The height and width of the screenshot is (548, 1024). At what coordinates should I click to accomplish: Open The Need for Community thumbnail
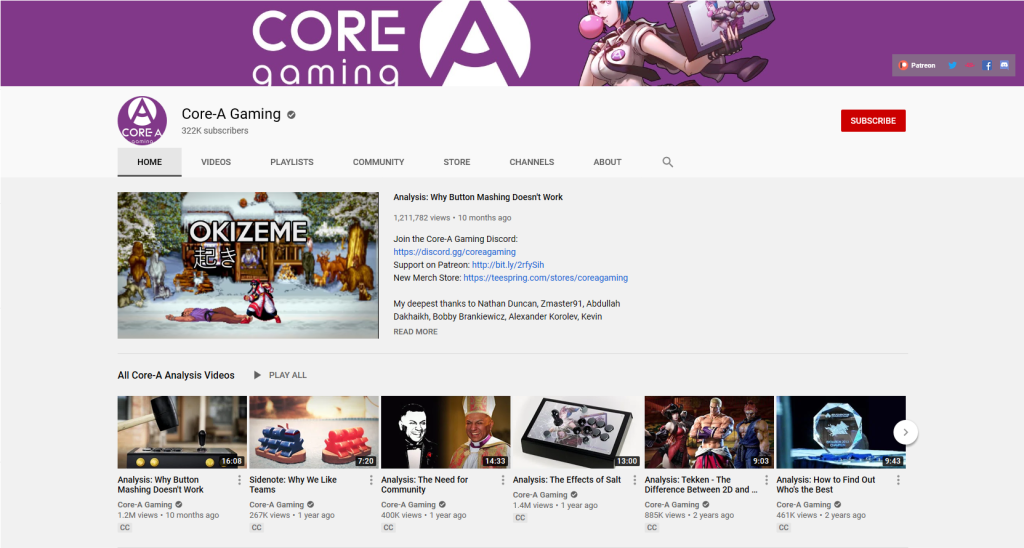pos(445,432)
